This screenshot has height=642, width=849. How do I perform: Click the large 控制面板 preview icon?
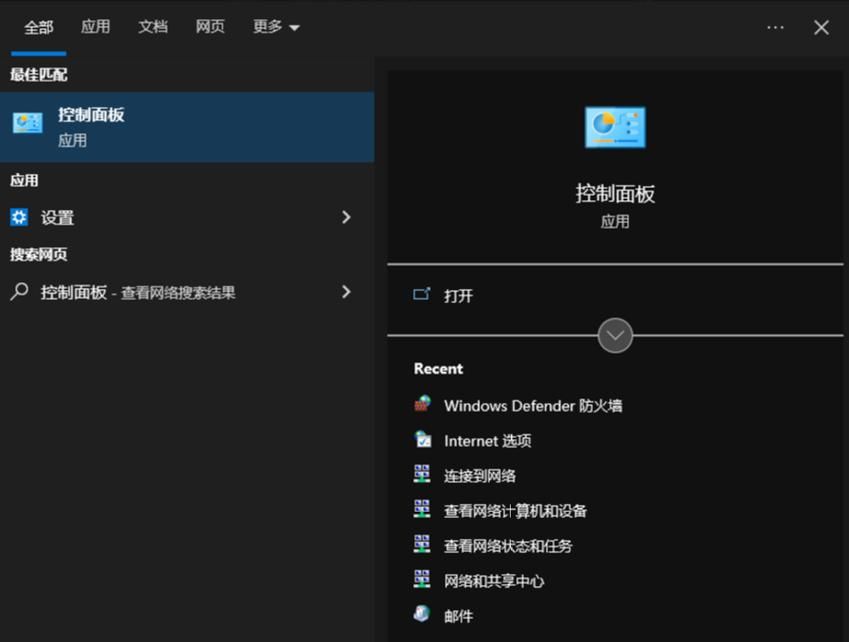click(615, 126)
